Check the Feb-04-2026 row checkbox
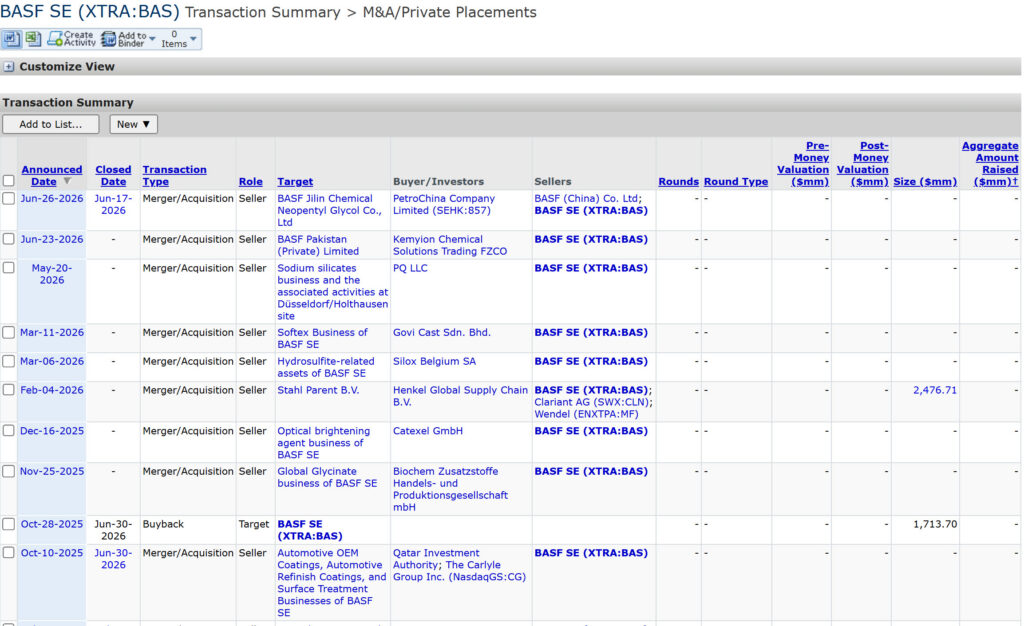The width and height of the screenshot is (1024, 626). coord(8,390)
